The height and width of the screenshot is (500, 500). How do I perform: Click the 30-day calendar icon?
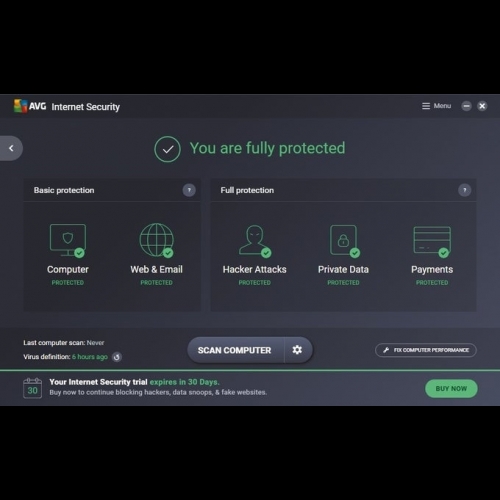tap(32, 388)
